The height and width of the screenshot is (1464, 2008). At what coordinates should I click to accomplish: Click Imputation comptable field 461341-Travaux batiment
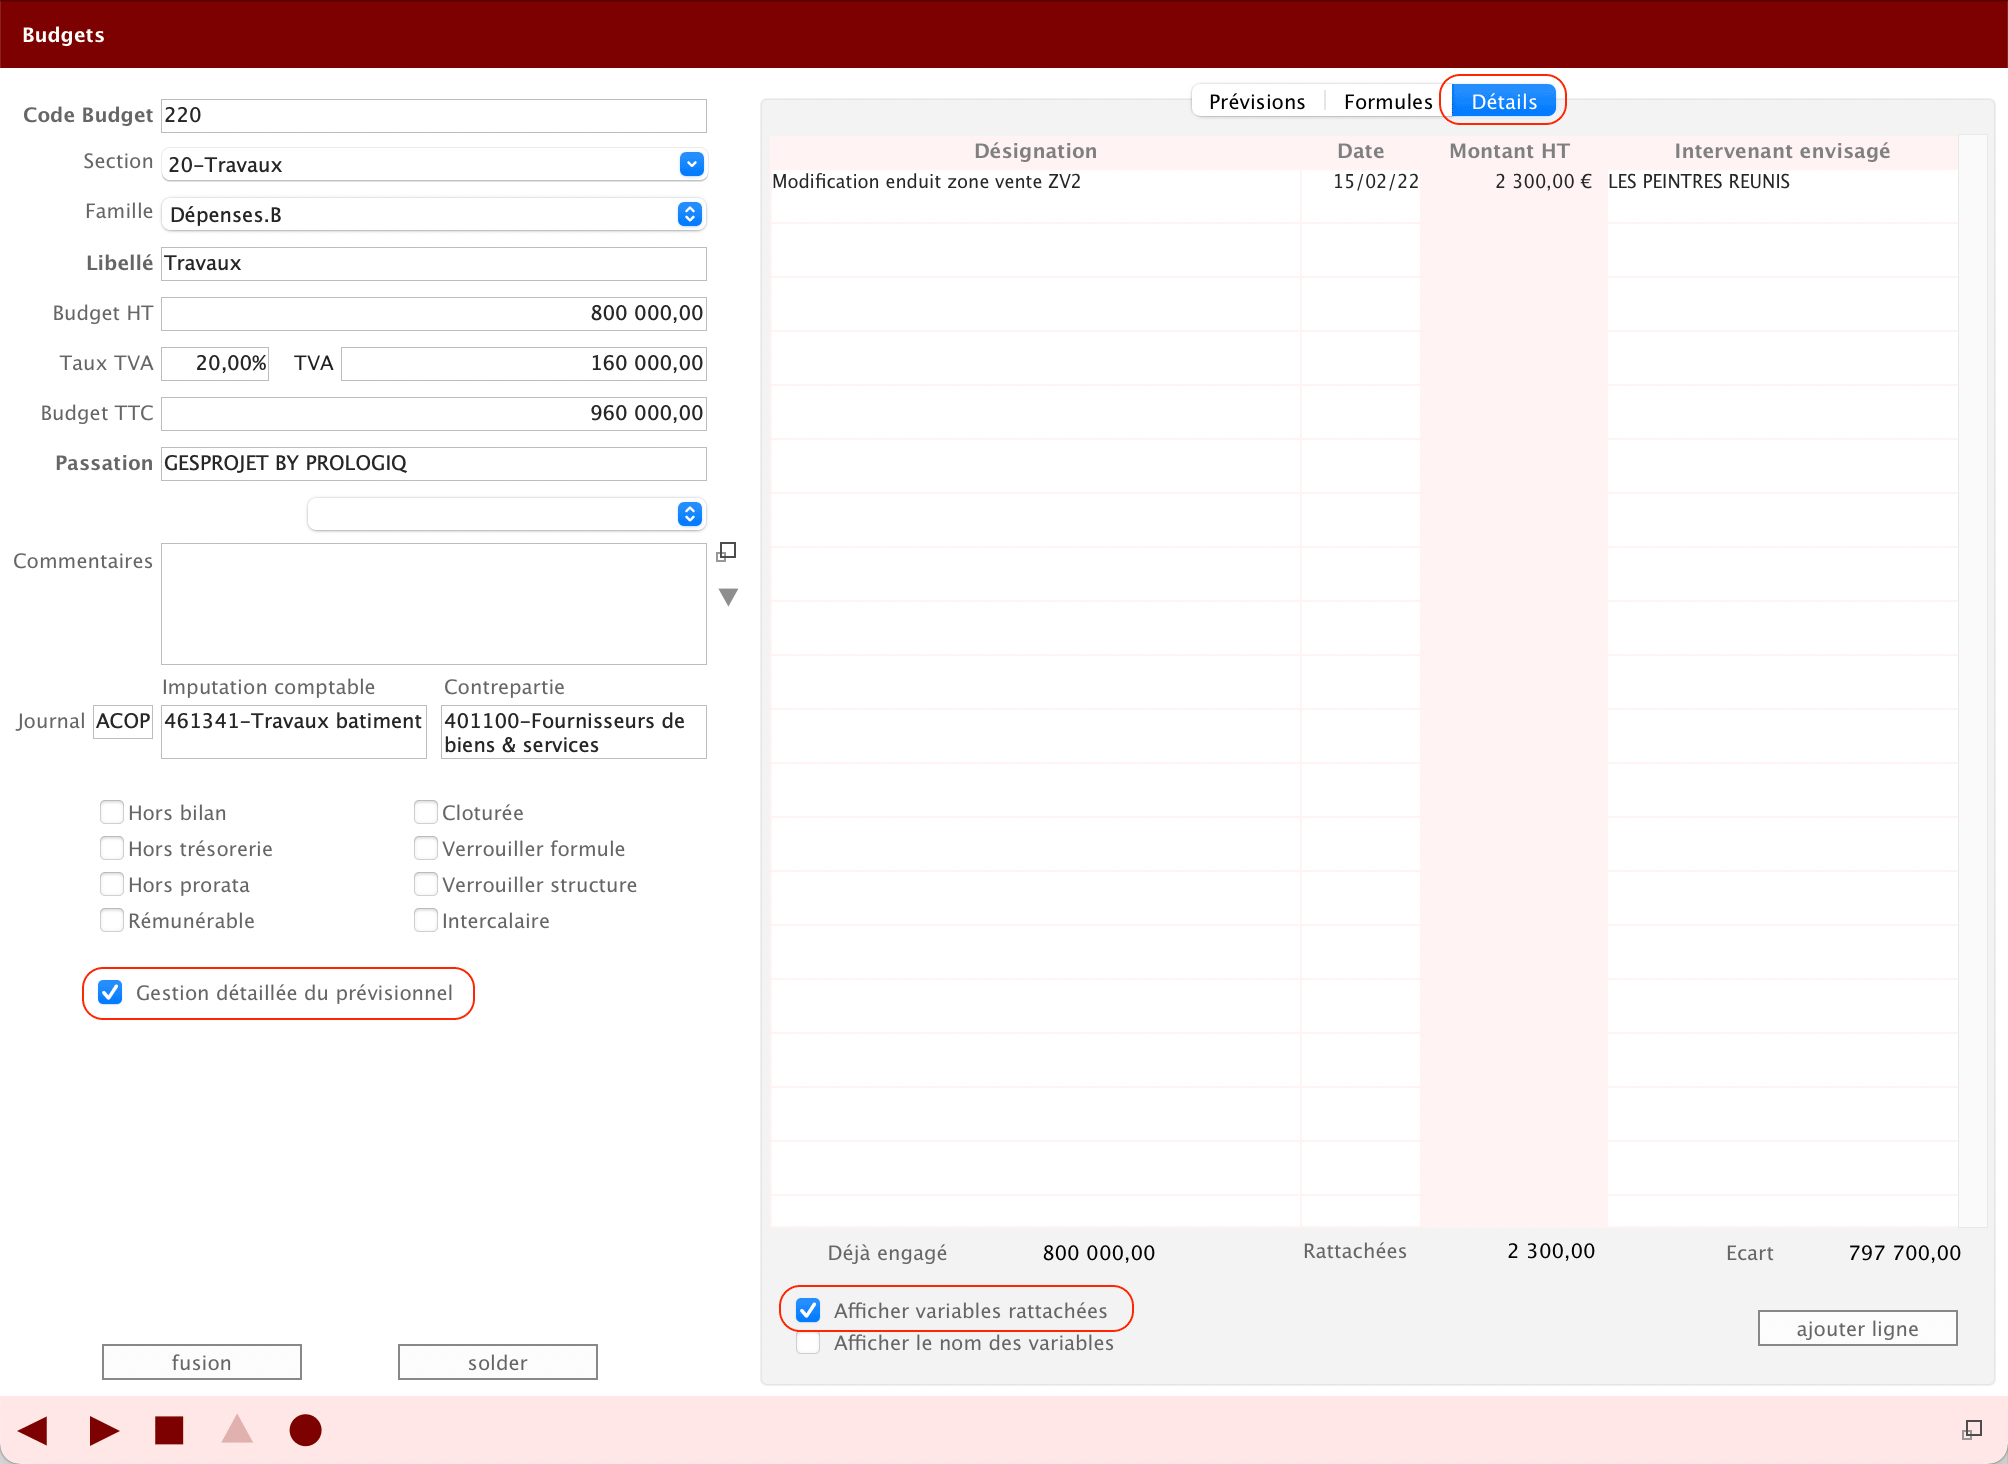(x=294, y=732)
